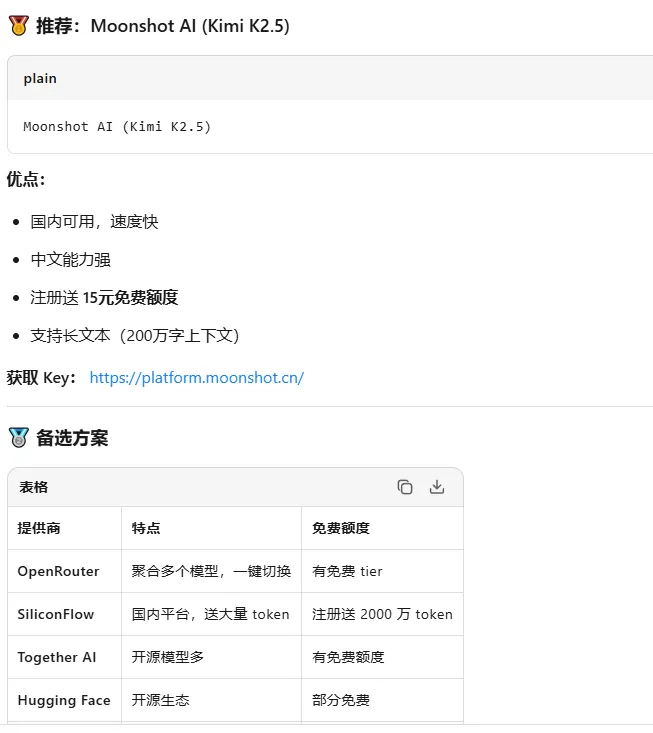Download the backup options table
Image resolution: width=653 pixels, height=733 pixels.
437,487
